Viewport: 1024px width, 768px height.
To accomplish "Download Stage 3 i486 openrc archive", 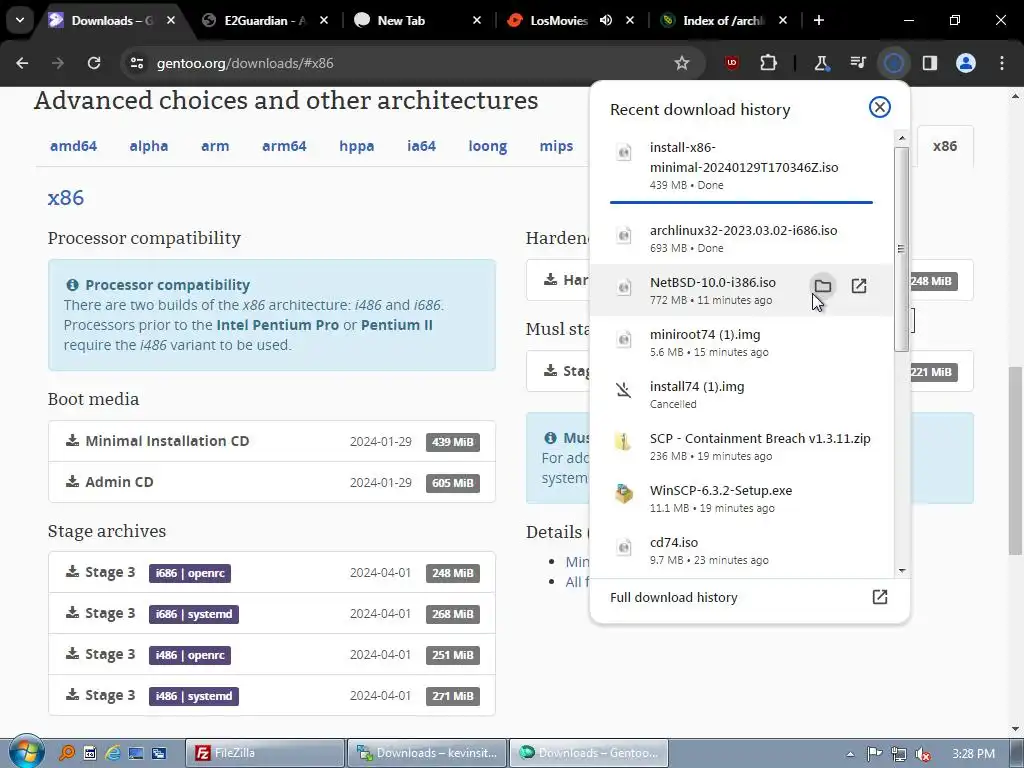I will (x=272, y=655).
